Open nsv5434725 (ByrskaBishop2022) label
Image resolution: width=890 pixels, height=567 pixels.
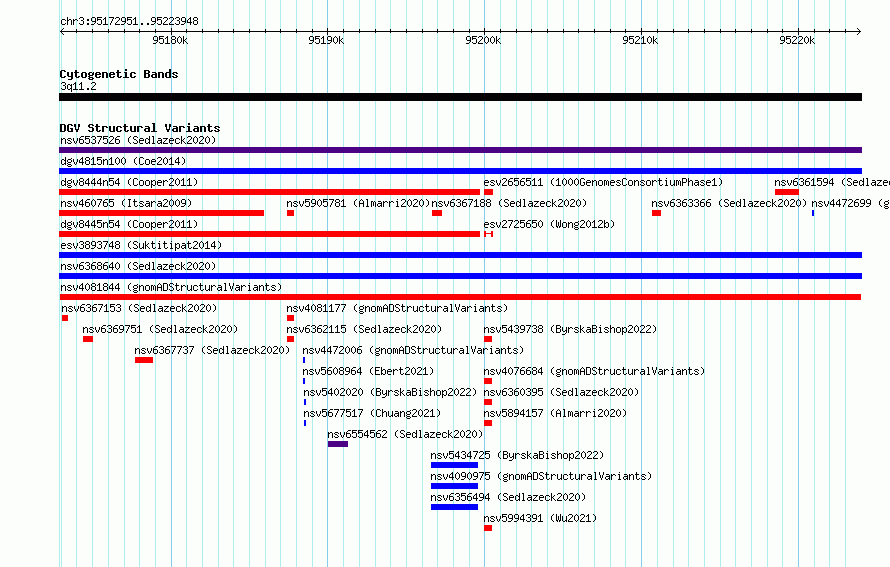coord(517,455)
